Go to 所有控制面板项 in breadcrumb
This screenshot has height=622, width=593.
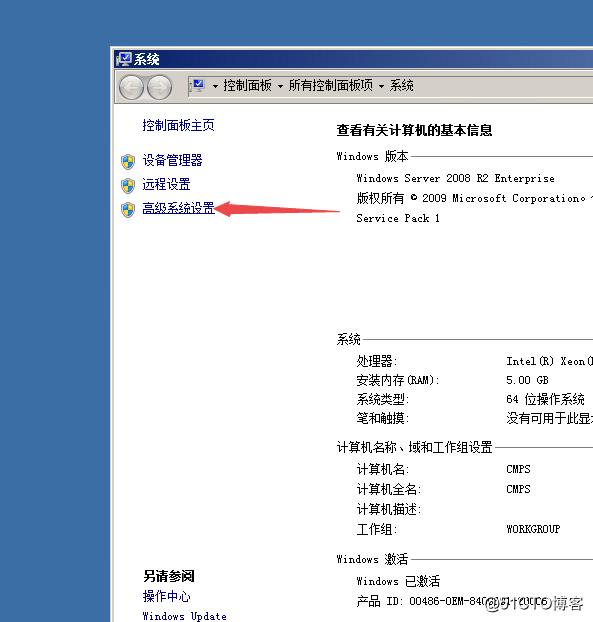[x=331, y=85]
